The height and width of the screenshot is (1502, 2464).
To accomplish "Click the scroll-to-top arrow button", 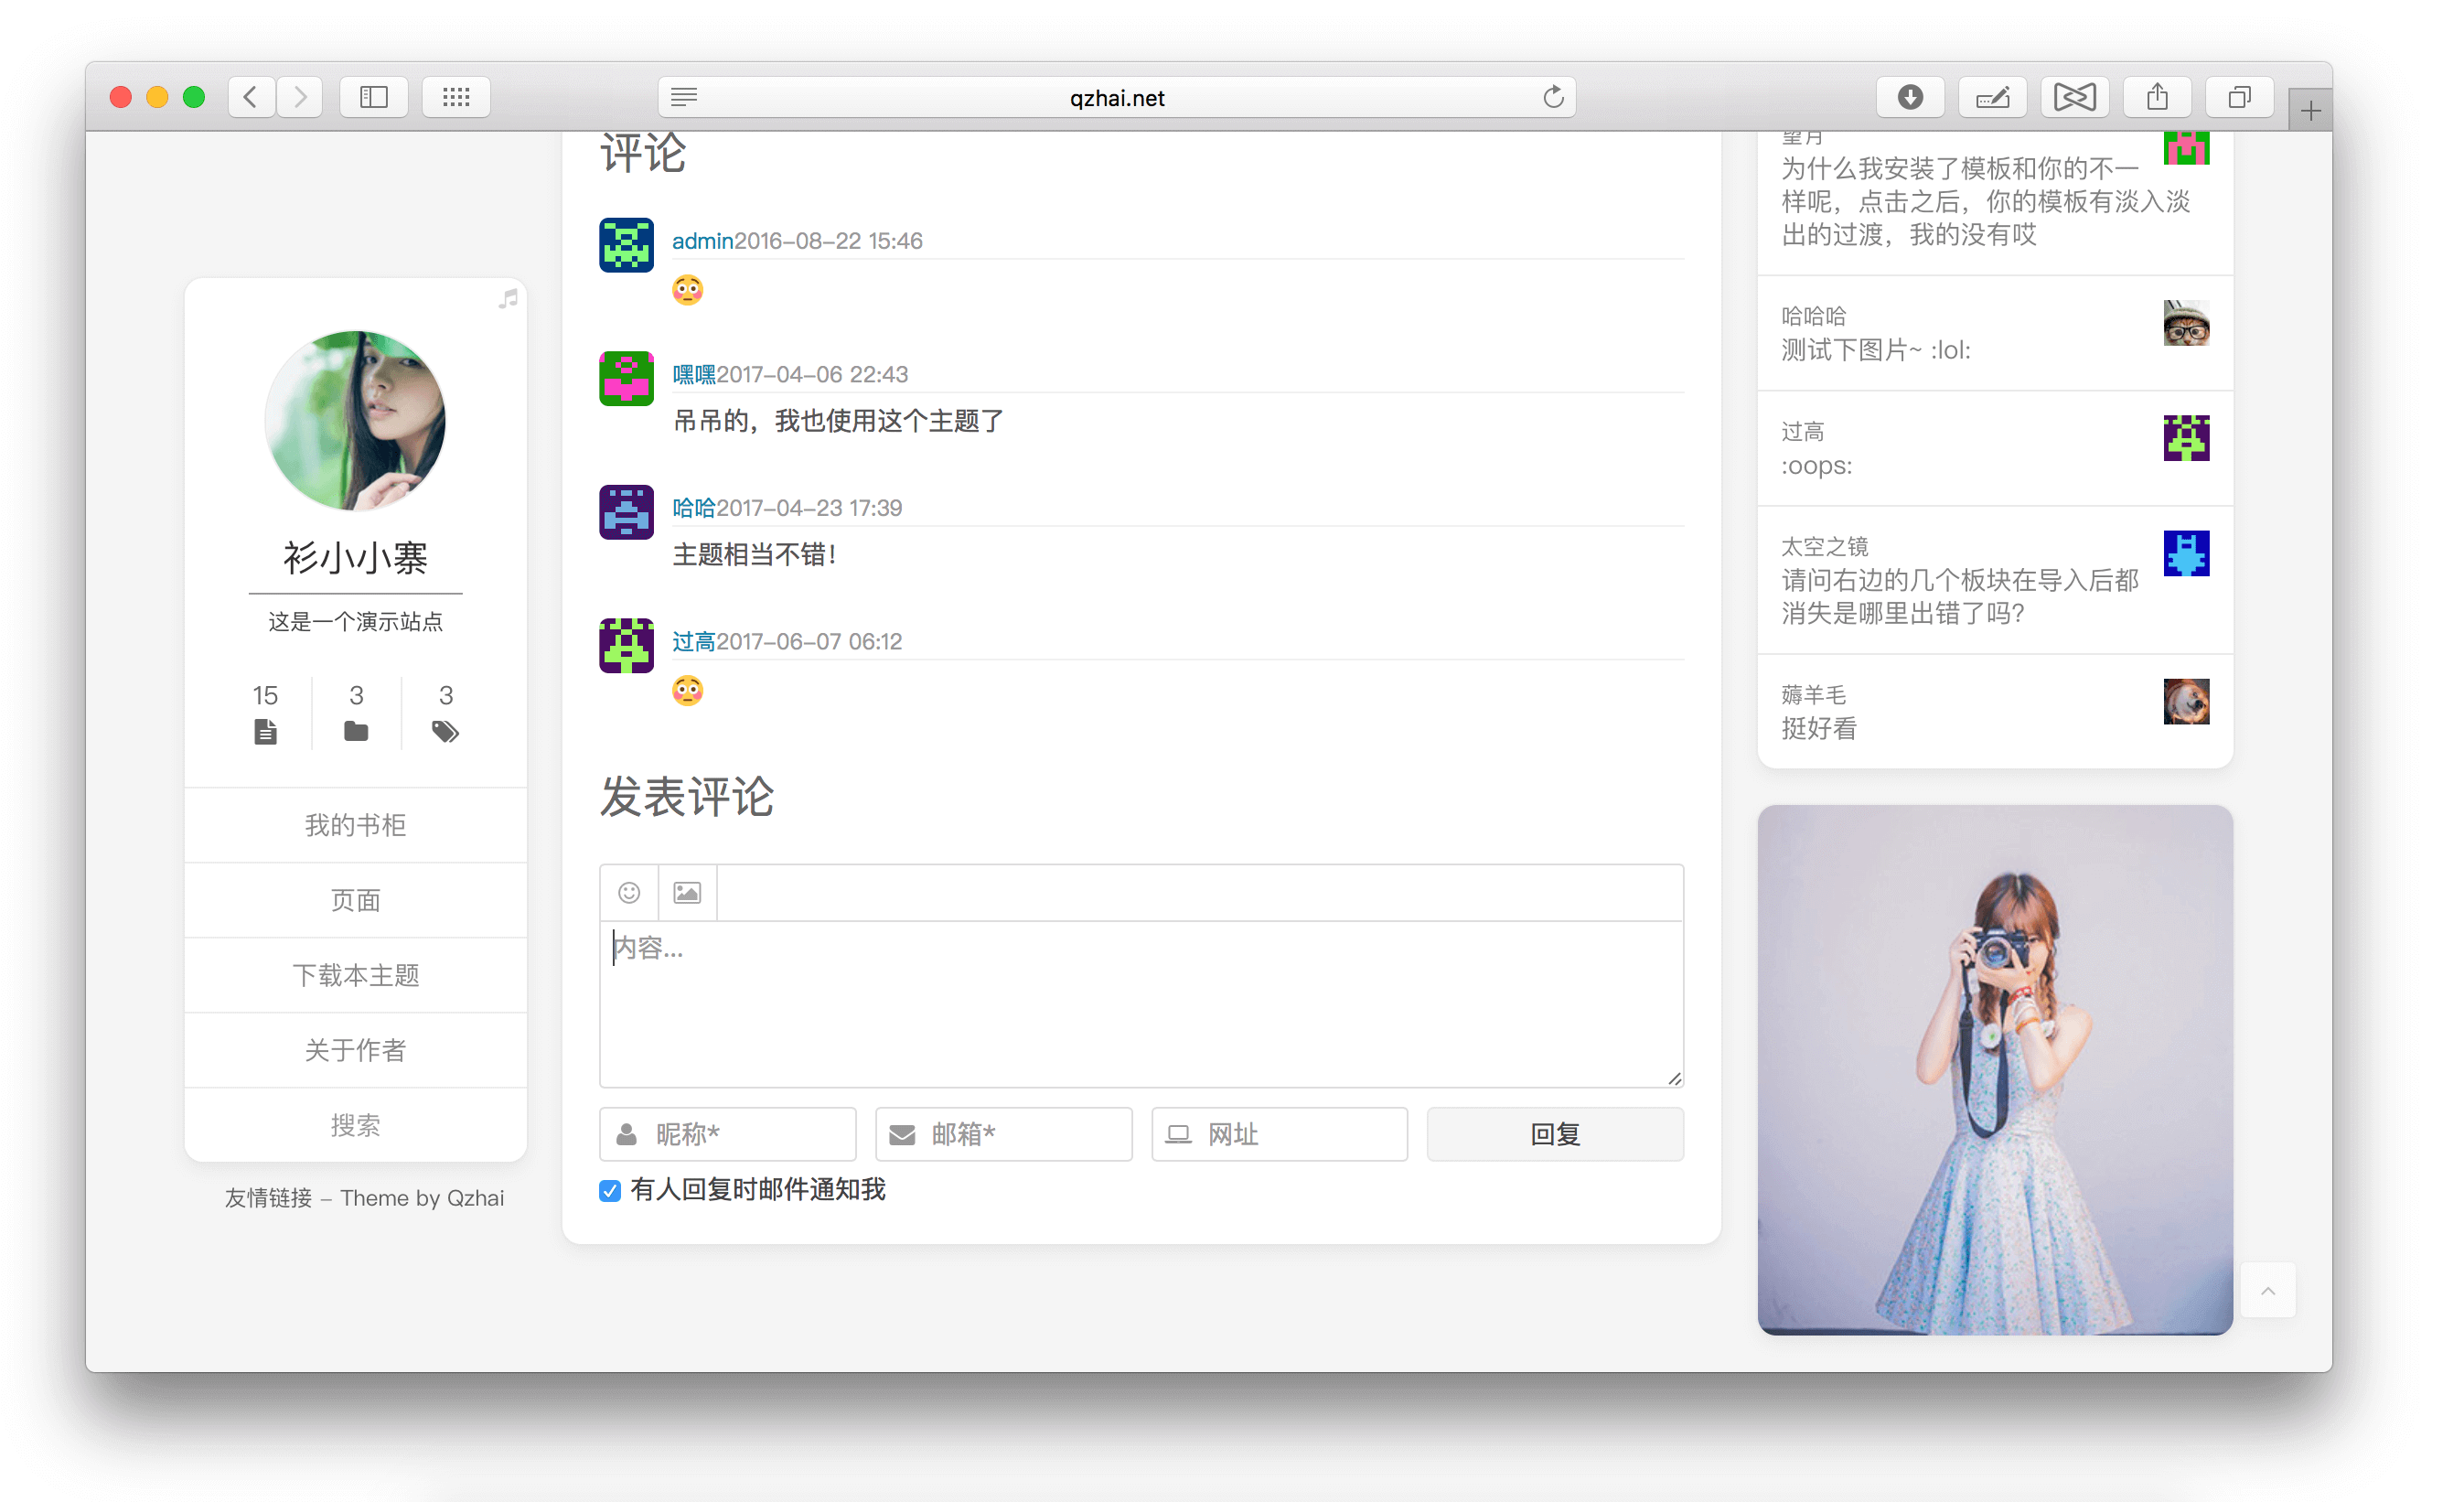I will coord(2267,1290).
